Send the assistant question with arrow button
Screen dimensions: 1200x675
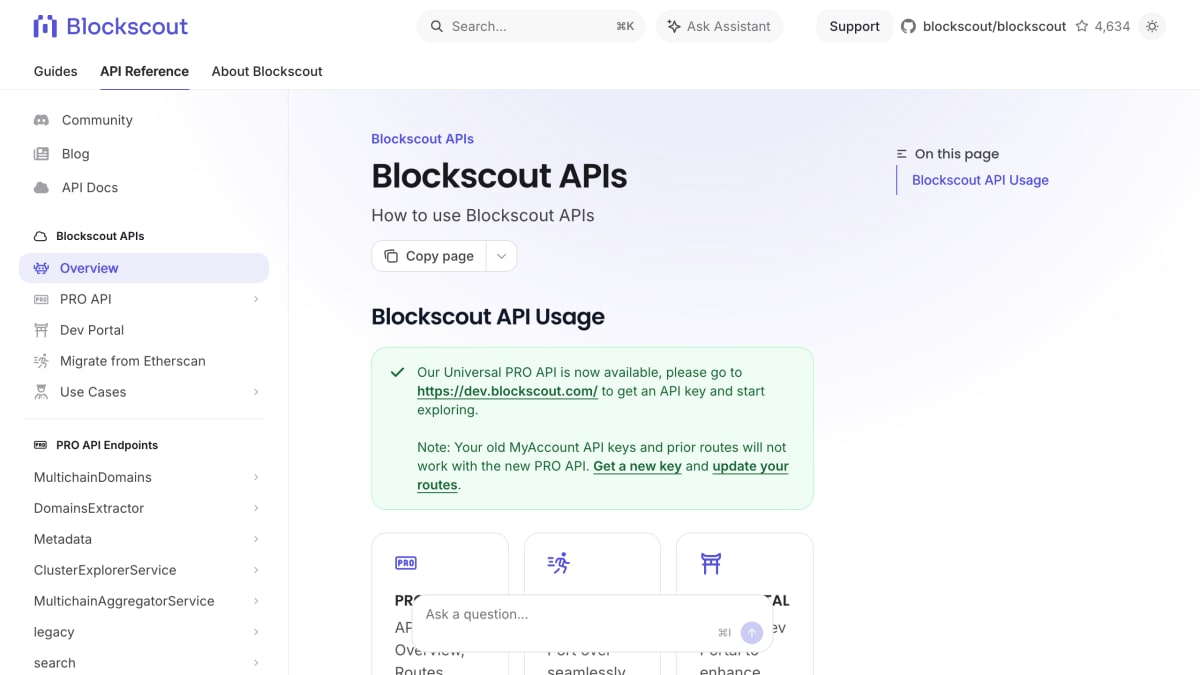(x=752, y=632)
